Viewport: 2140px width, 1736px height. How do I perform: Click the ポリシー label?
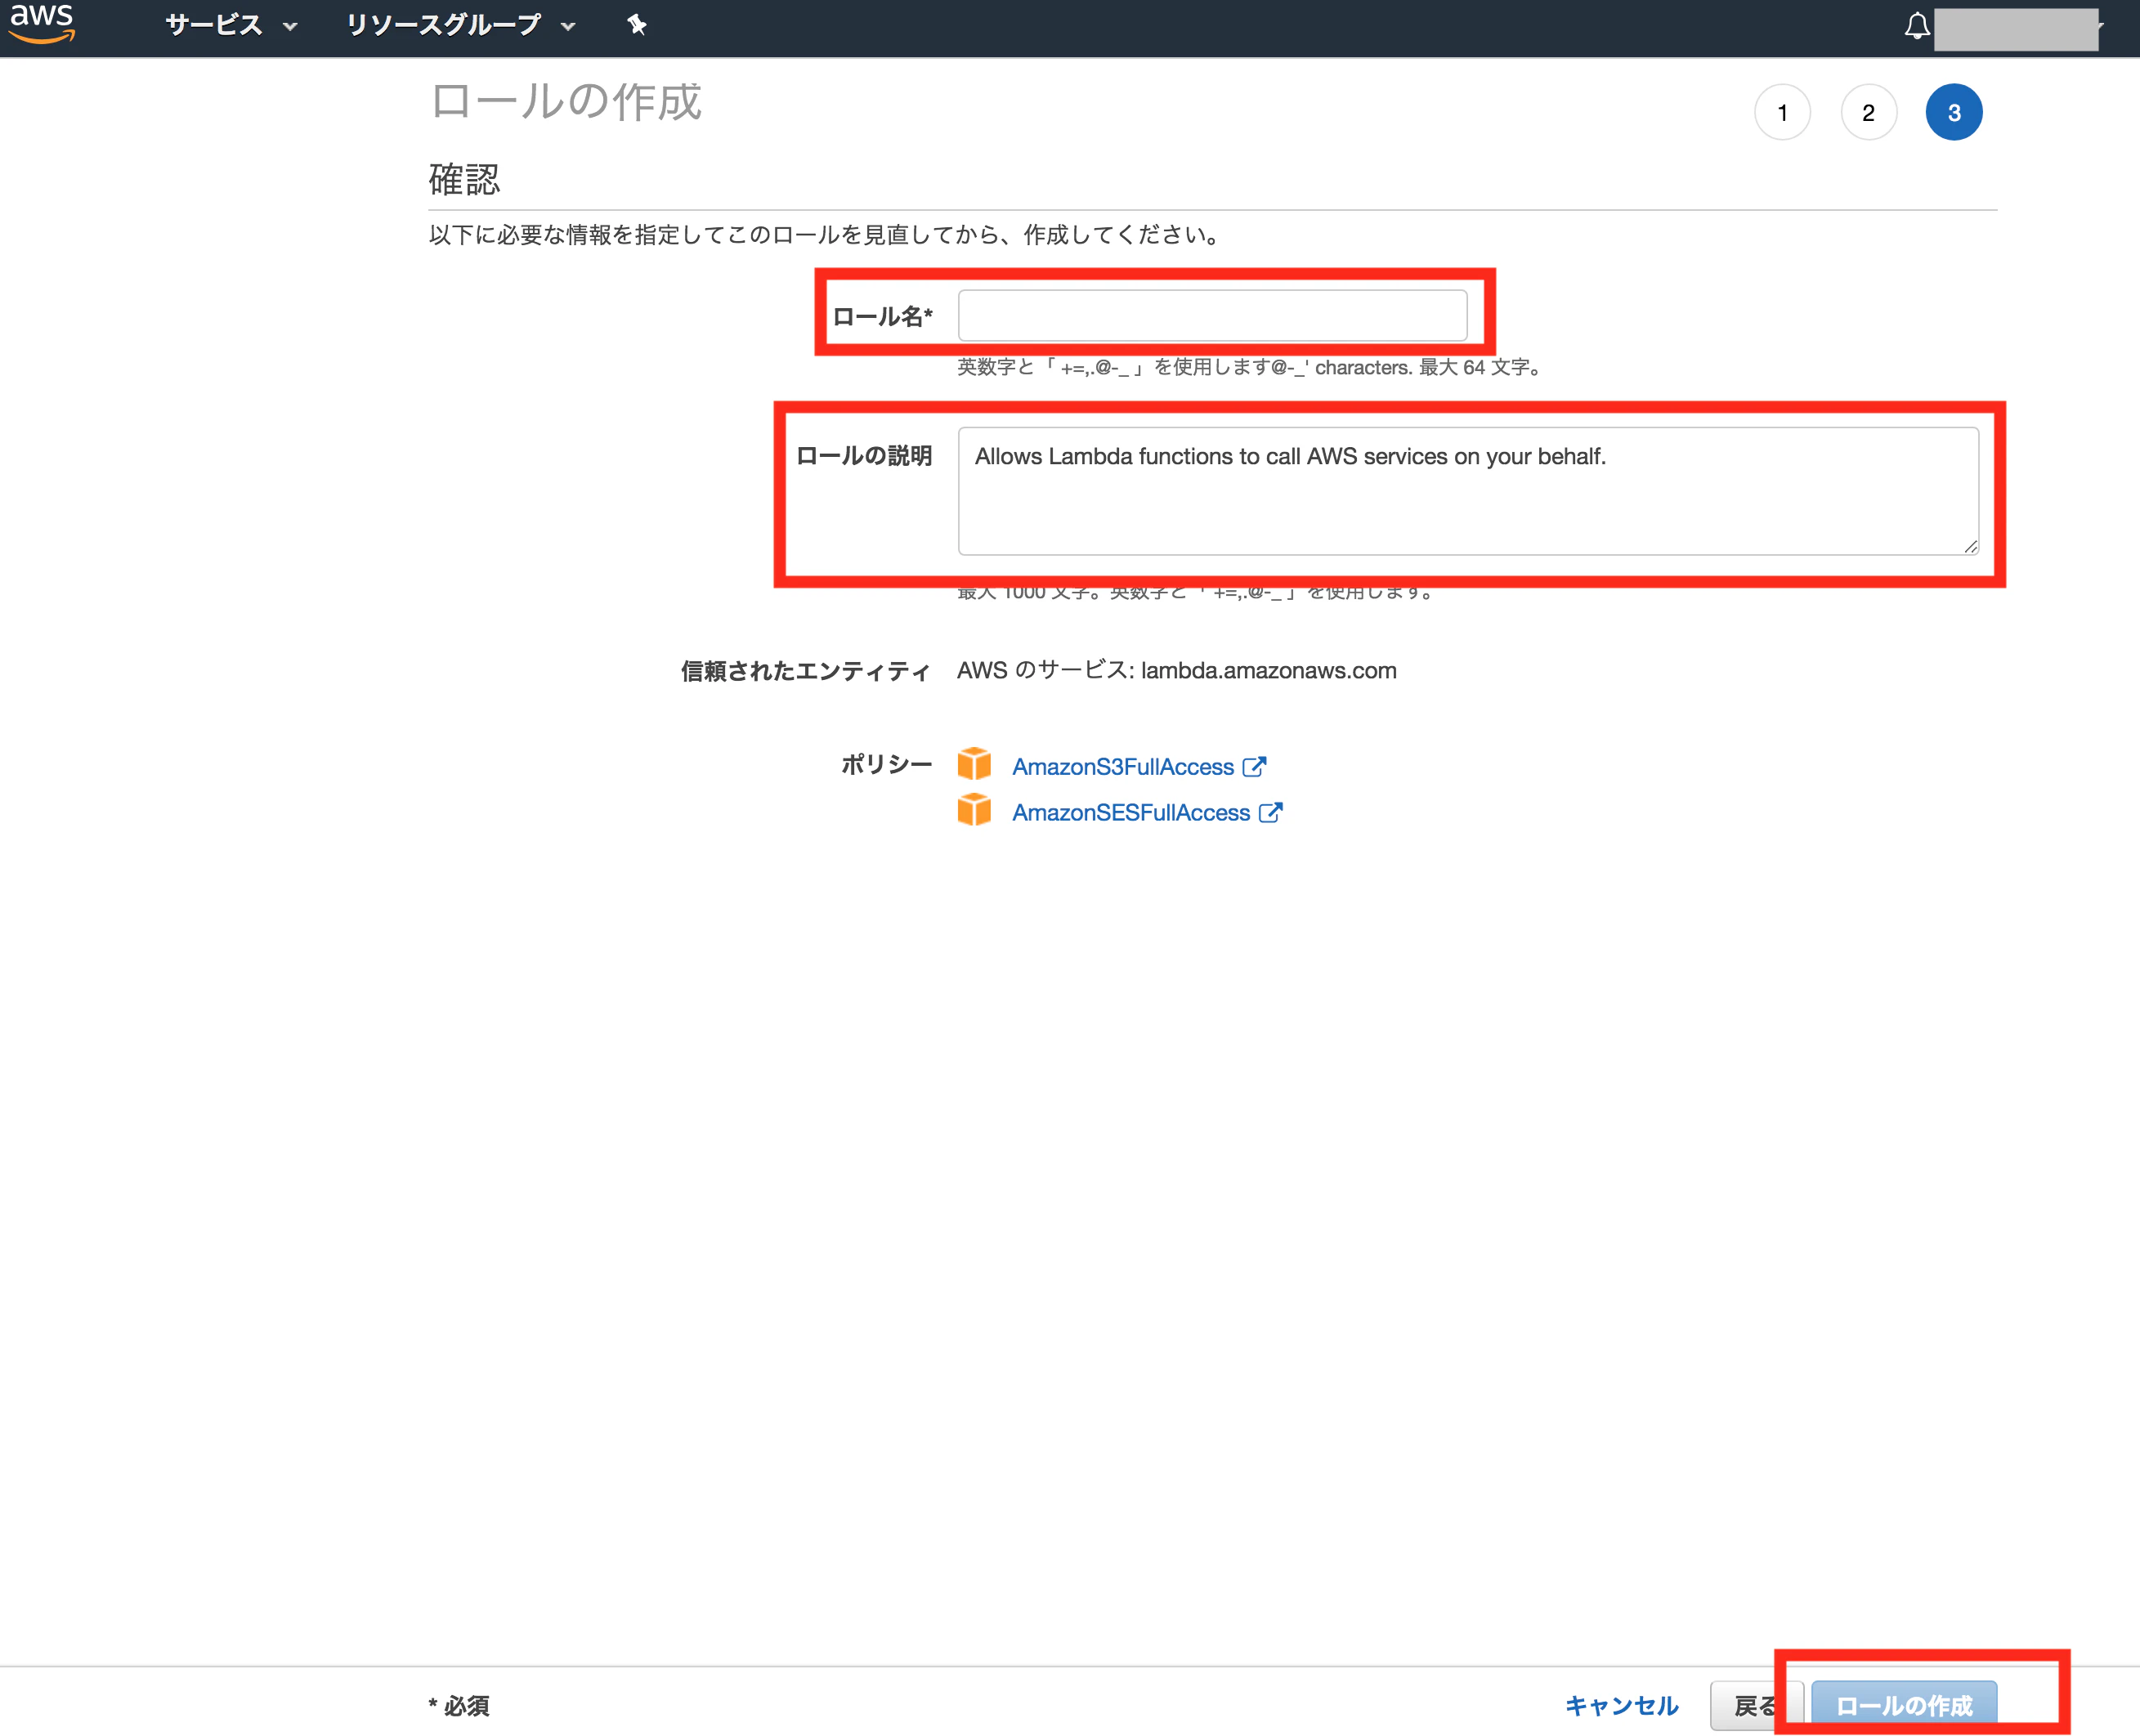point(886,765)
